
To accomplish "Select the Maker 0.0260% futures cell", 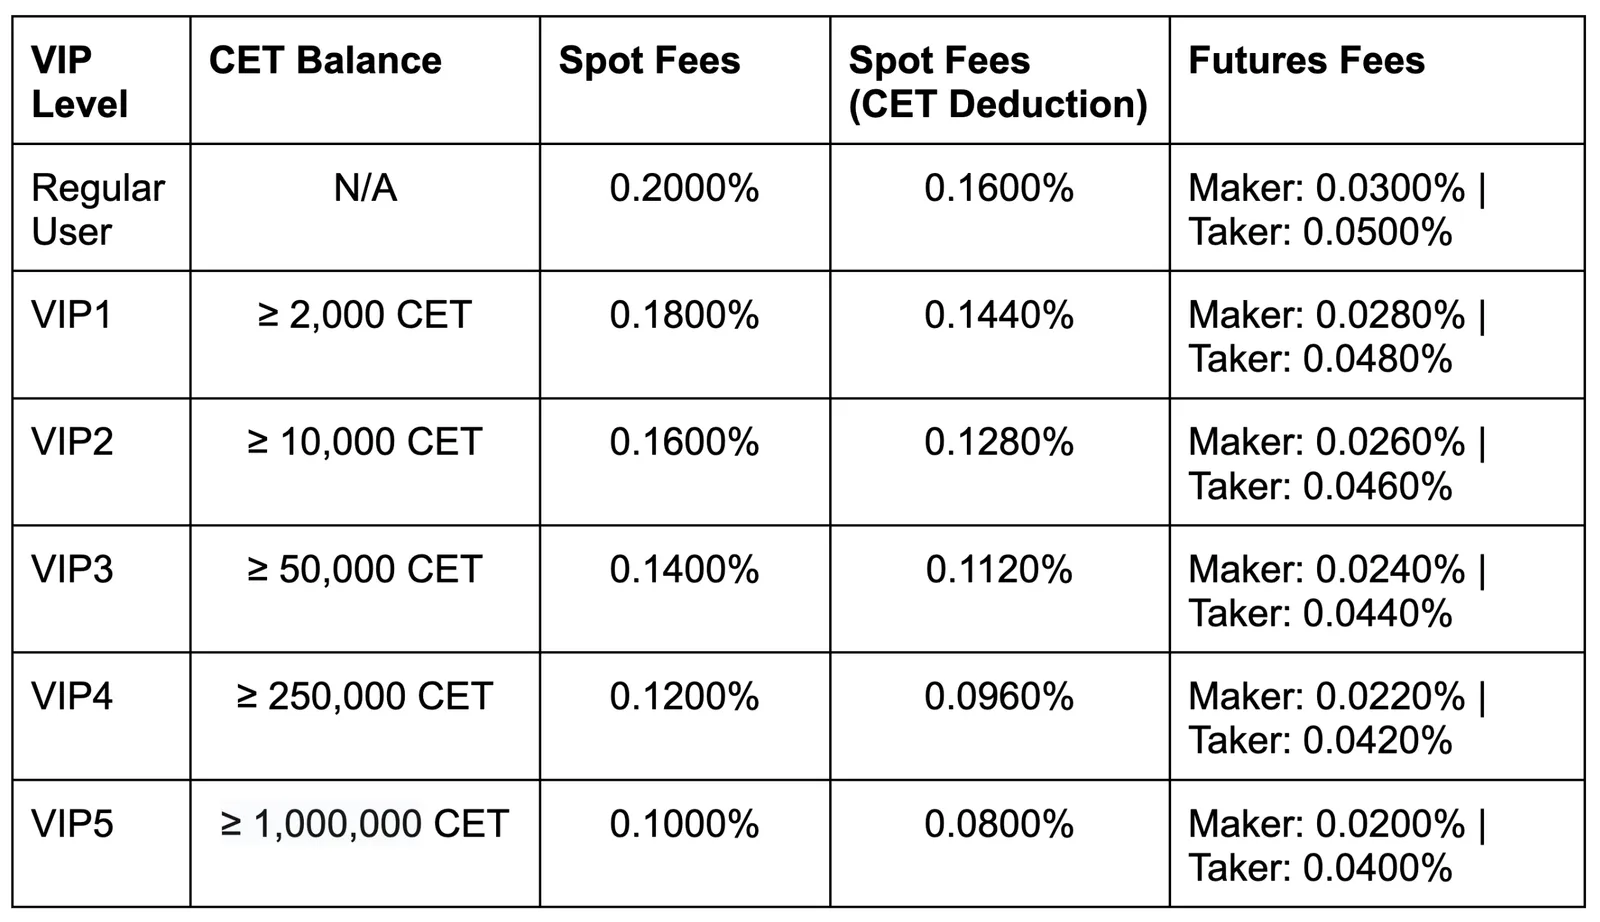I will 1377,461.
